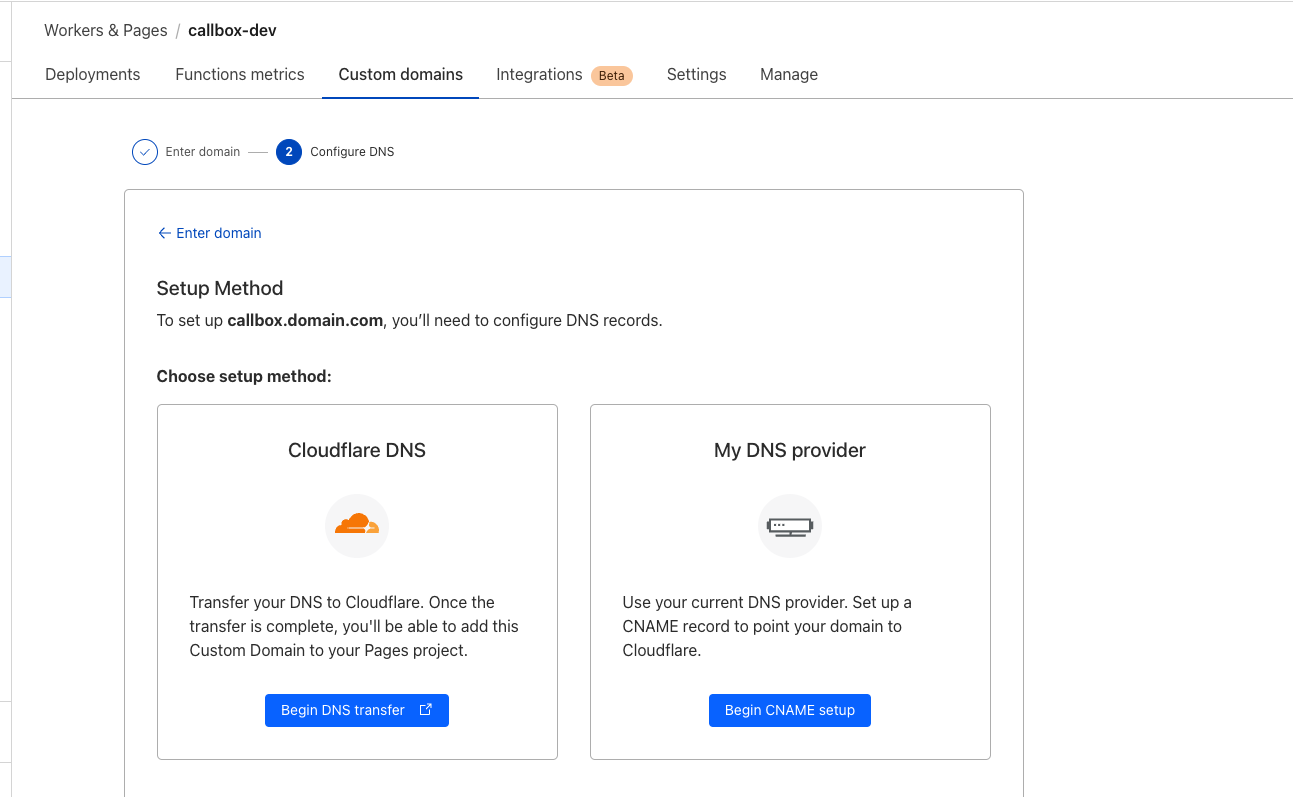Open the Deployments tab

(x=93, y=75)
